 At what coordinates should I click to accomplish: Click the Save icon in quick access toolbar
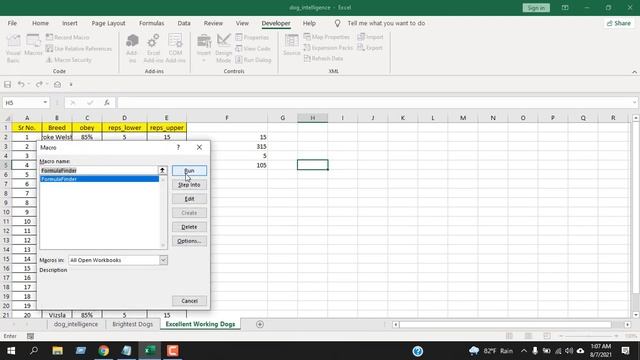(8, 84)
